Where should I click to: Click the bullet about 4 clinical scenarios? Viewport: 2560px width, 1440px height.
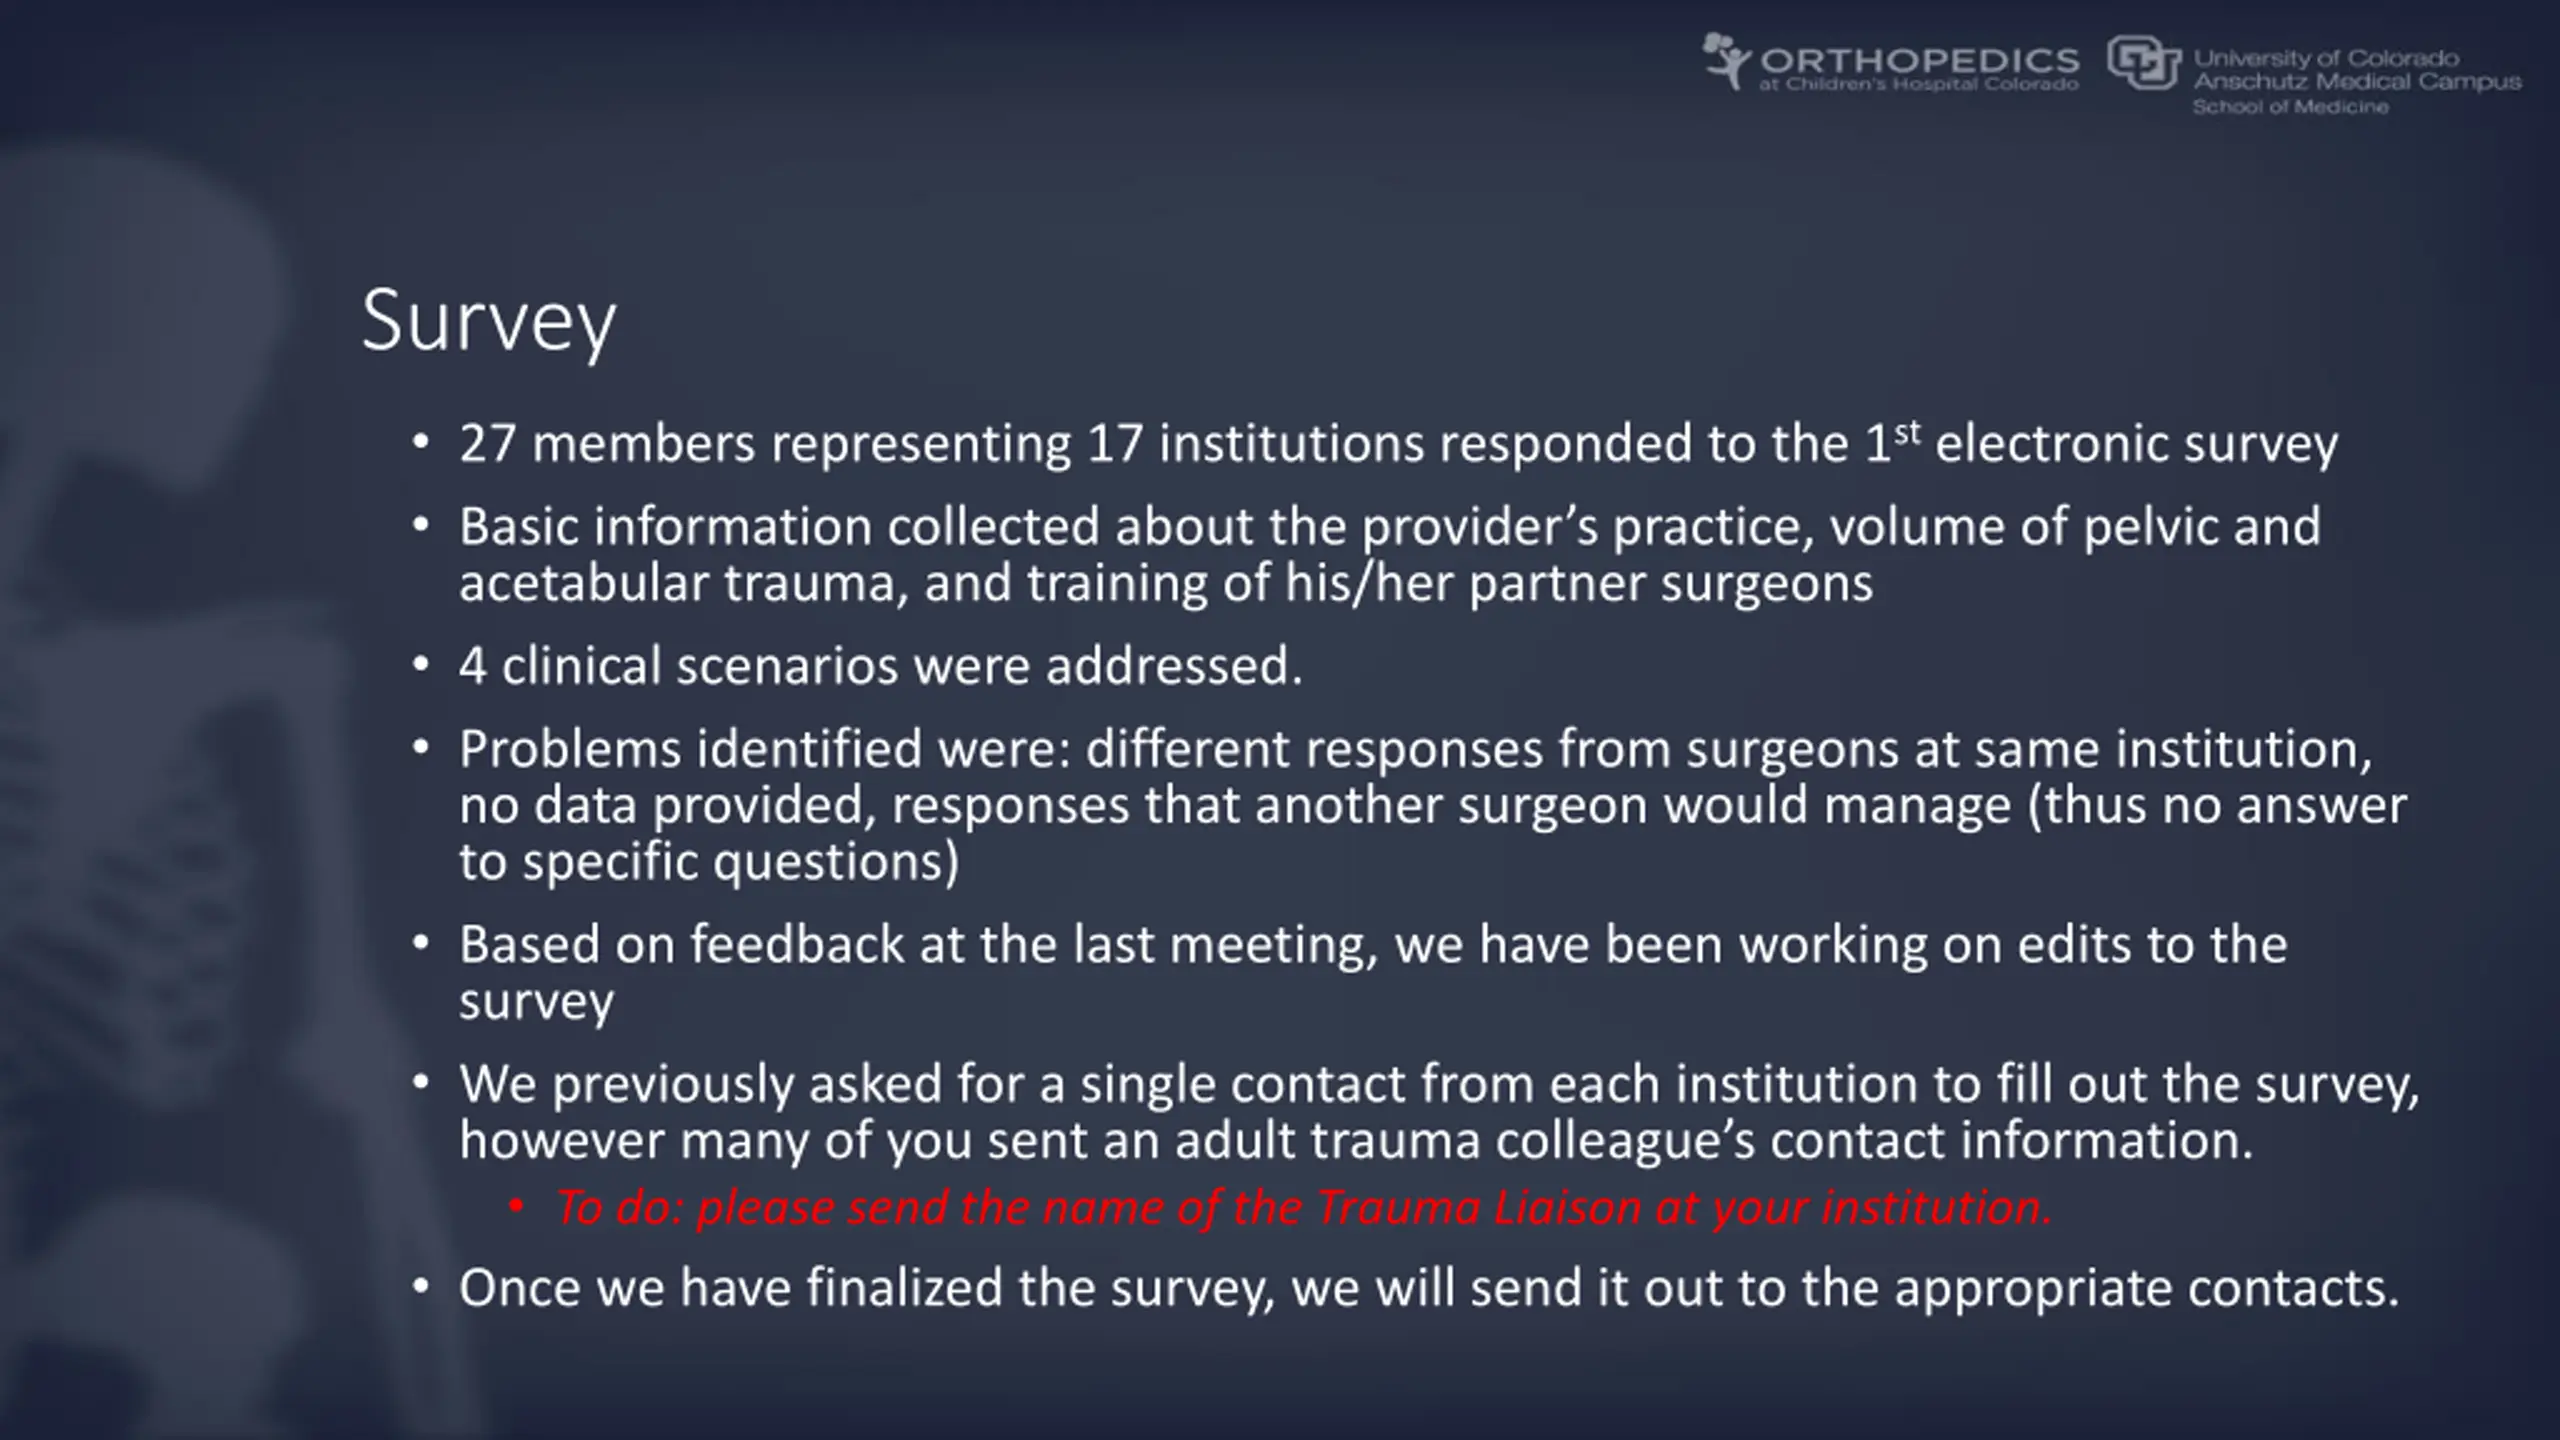(x=881, y=665)
